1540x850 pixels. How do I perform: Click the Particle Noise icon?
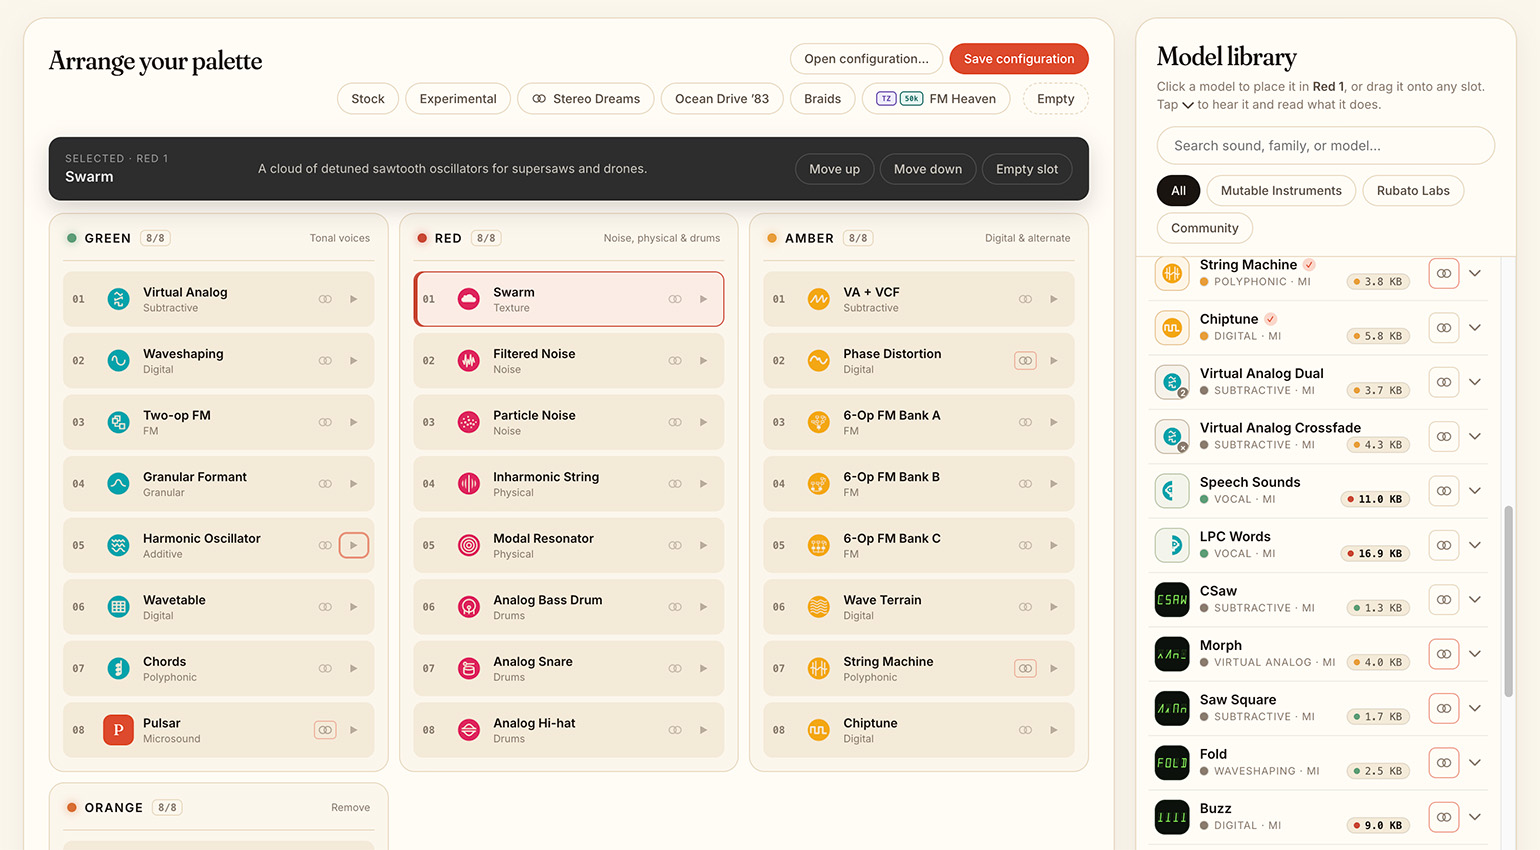[468, 422]
